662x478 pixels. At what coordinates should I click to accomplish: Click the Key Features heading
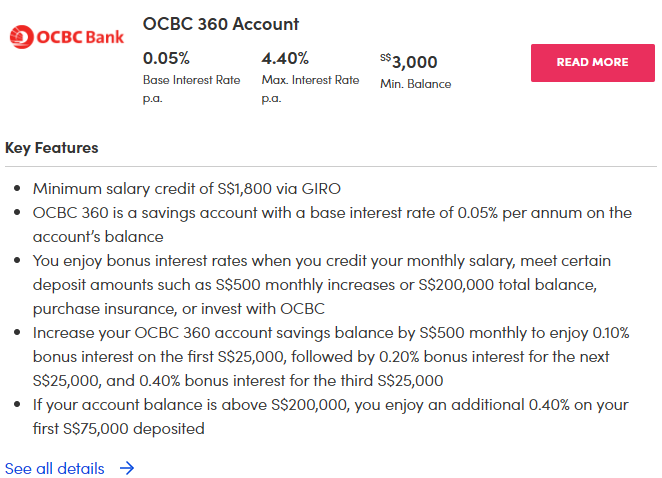(x=52, y=148)
